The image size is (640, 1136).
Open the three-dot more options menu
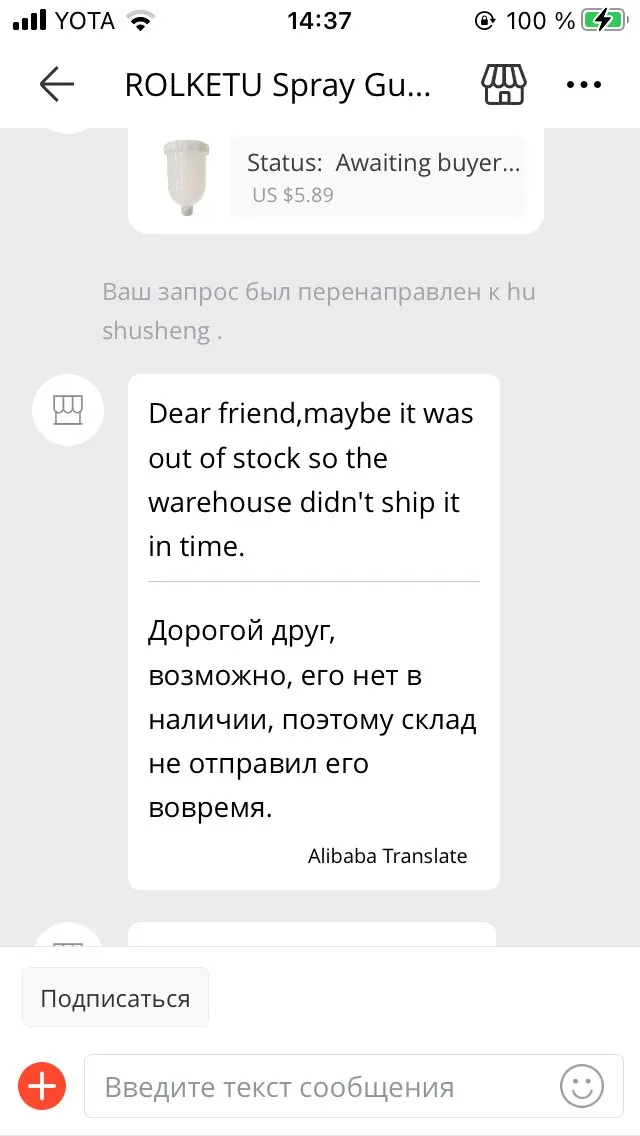tap(584, 85)
